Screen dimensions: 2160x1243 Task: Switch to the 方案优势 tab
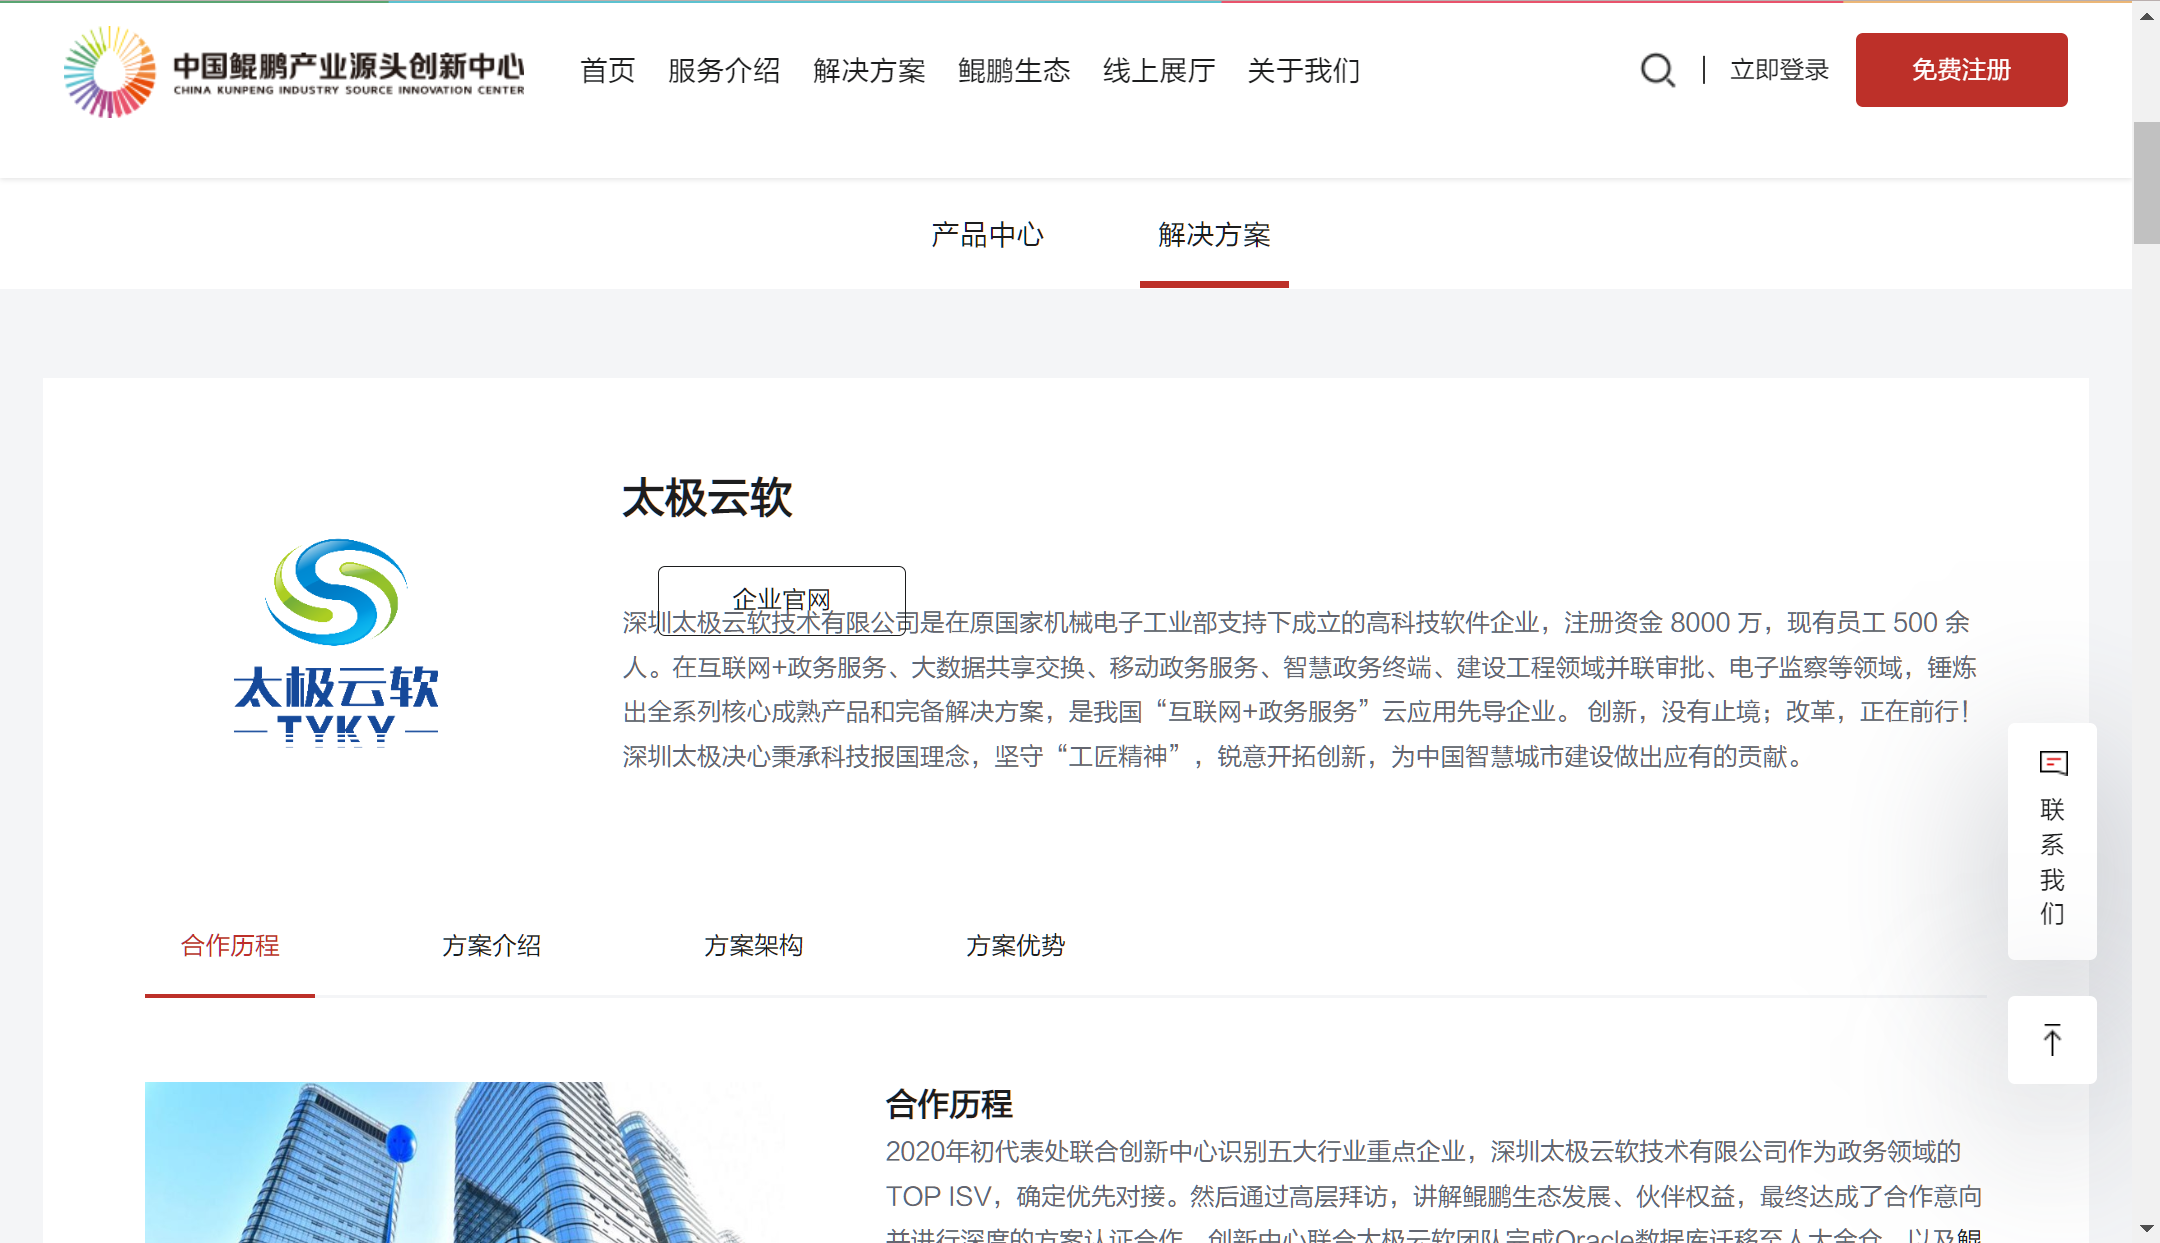pyautogui.click(x=1015, y=945)
